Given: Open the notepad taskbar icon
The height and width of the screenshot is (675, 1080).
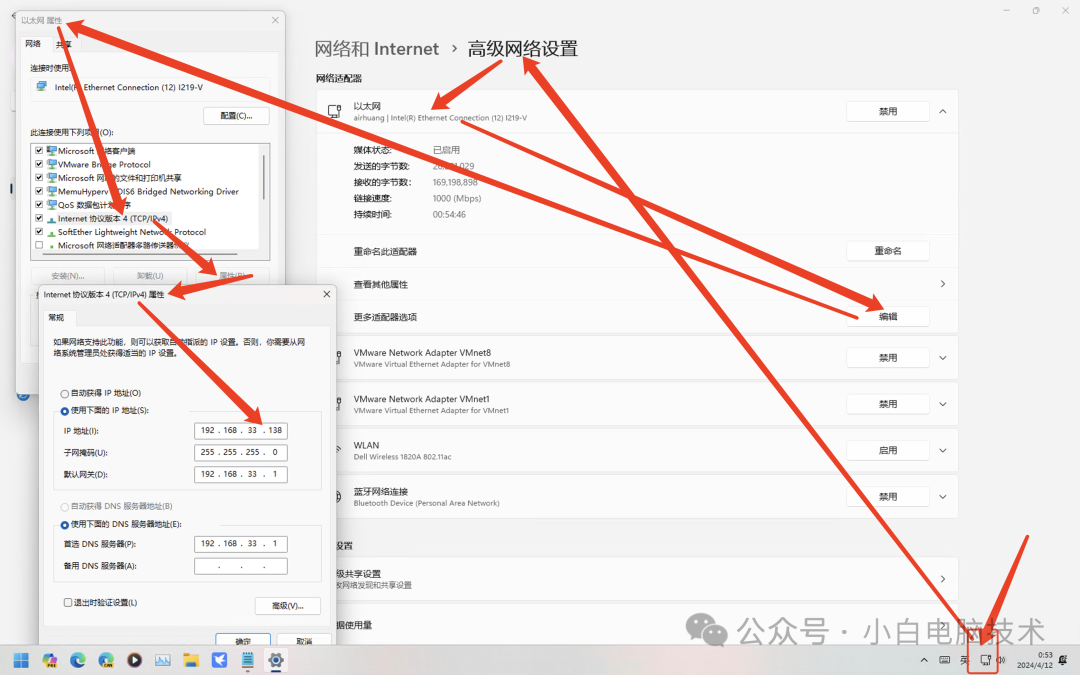Looking at the screenshot, I should coord(247,661).
